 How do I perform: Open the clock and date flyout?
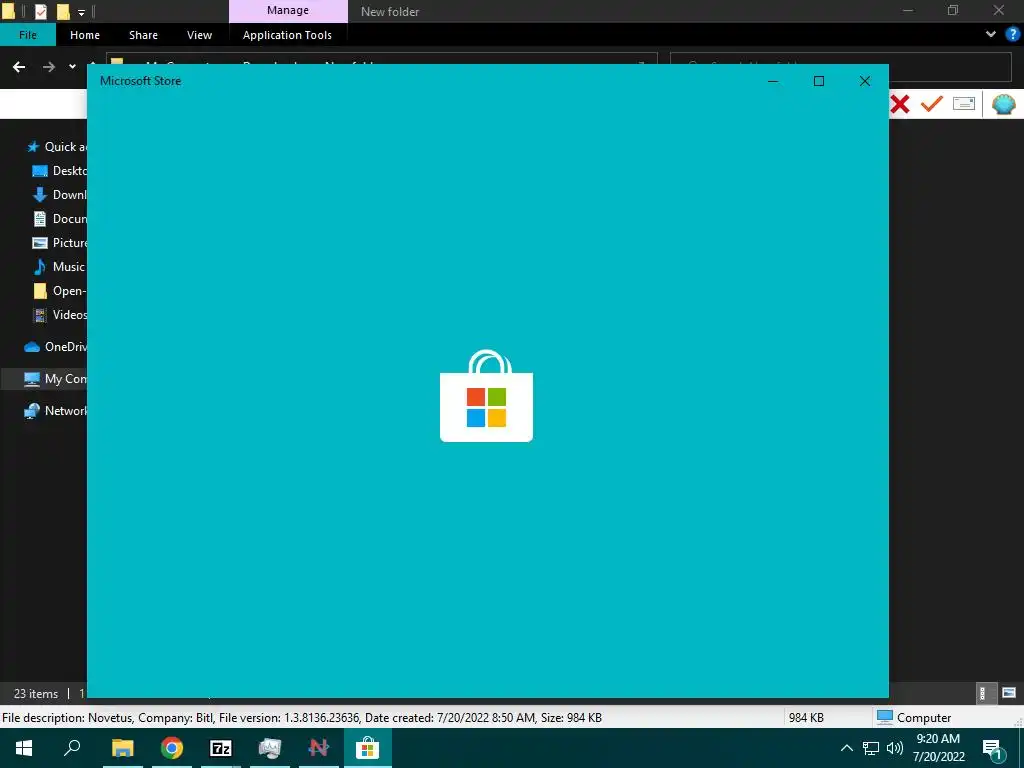pyautogui.click(x=938, y=748)
